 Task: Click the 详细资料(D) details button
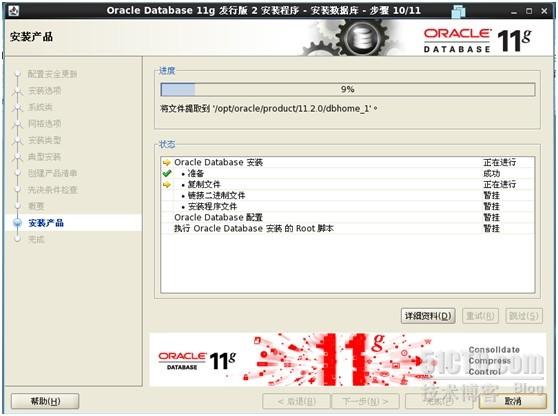[428, 316]
